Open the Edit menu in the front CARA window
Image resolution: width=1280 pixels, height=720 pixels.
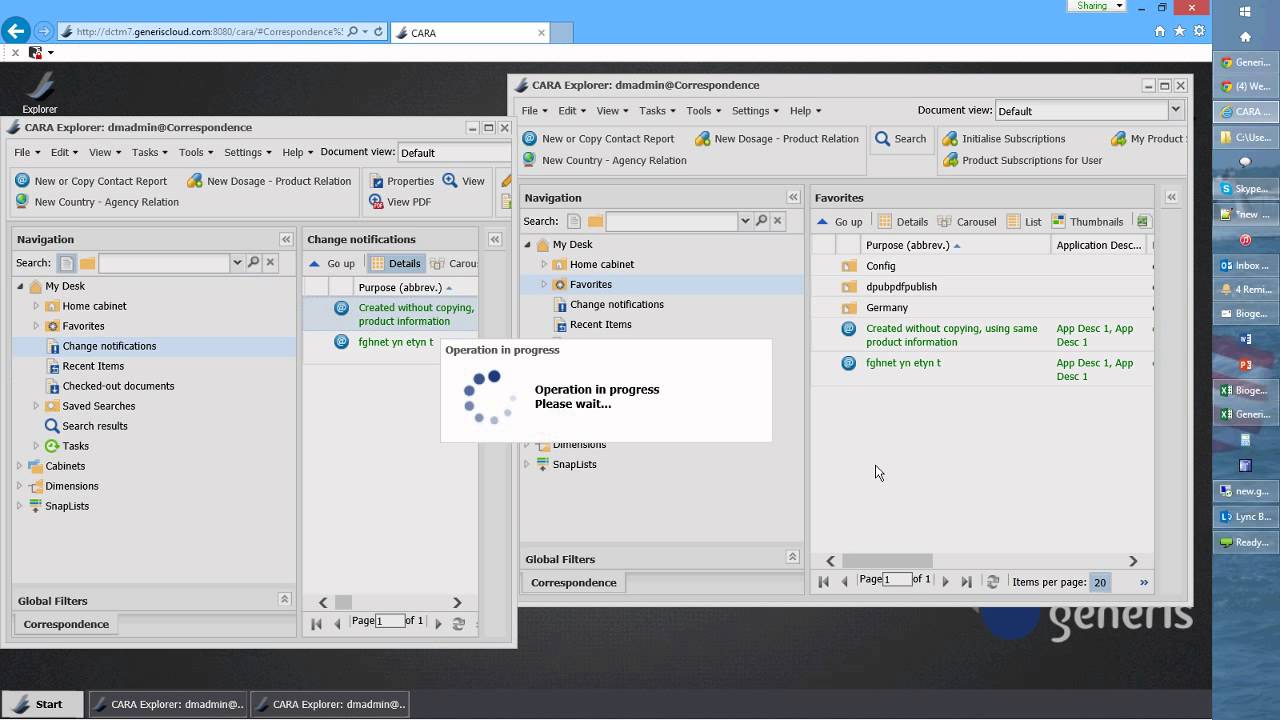572,110
